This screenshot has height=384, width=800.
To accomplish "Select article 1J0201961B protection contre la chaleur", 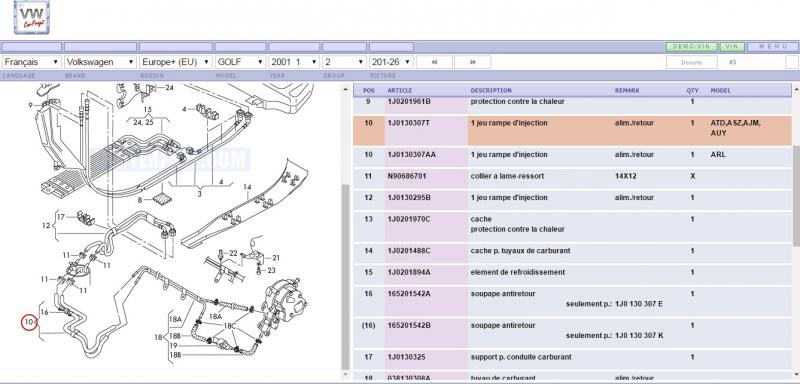I will point(572,105).
